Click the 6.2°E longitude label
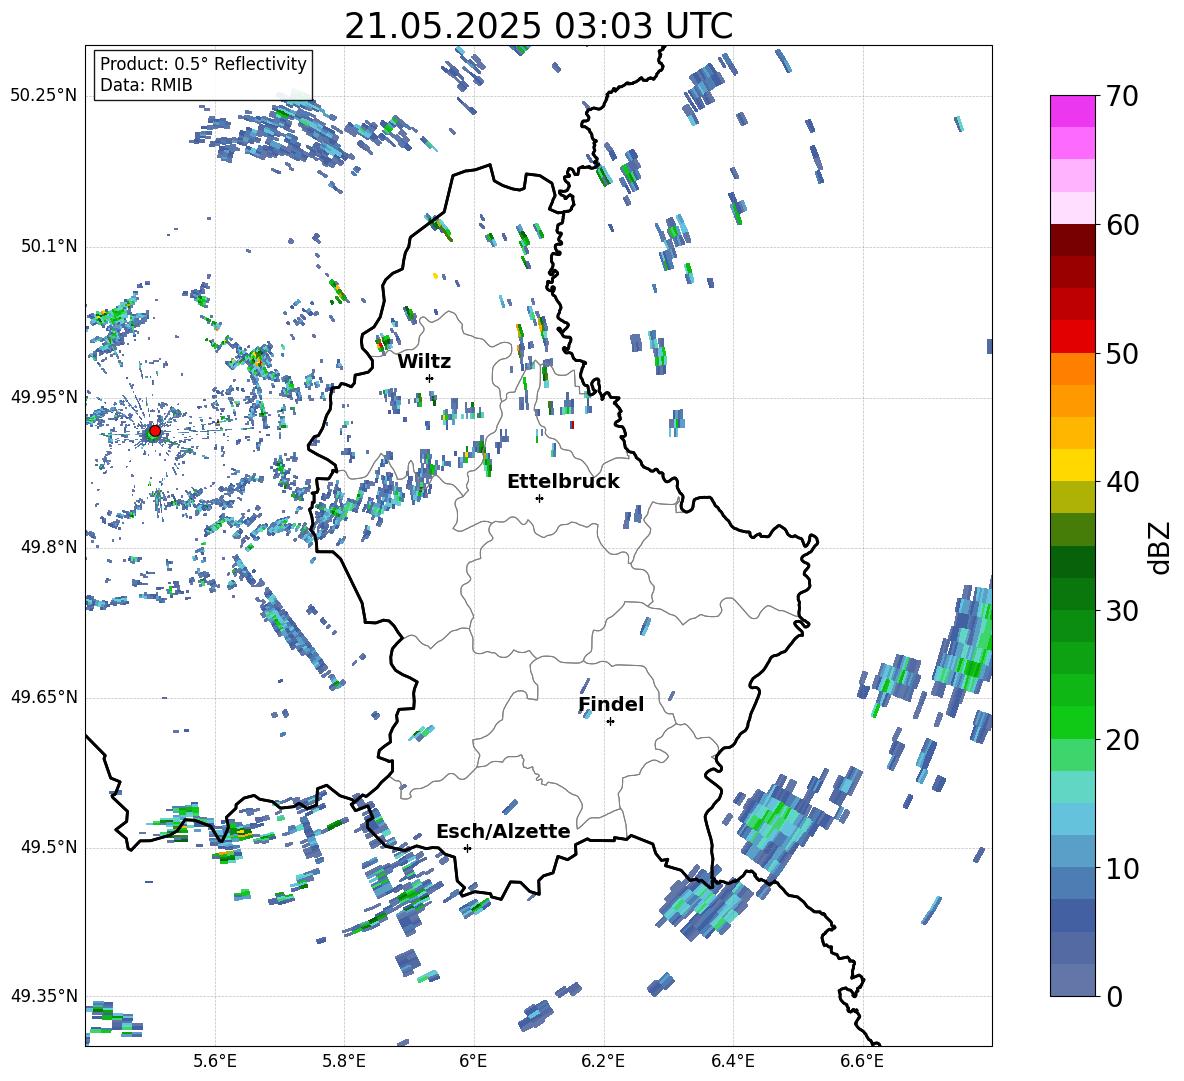This screenshot has width=1184, height=1081. tap(603, 1061)
